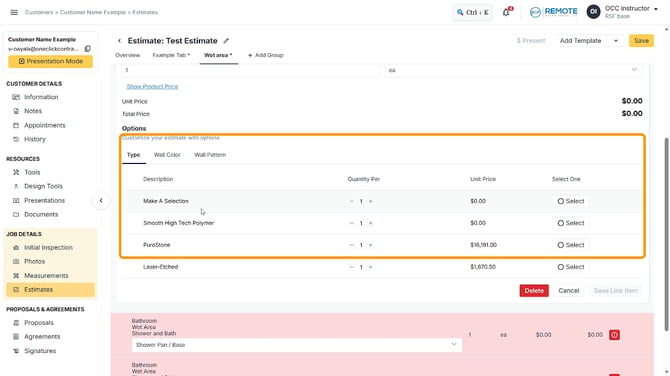Click Save Line Item button
The width and height of the screenshot is (670, 376).
point(615,291)
